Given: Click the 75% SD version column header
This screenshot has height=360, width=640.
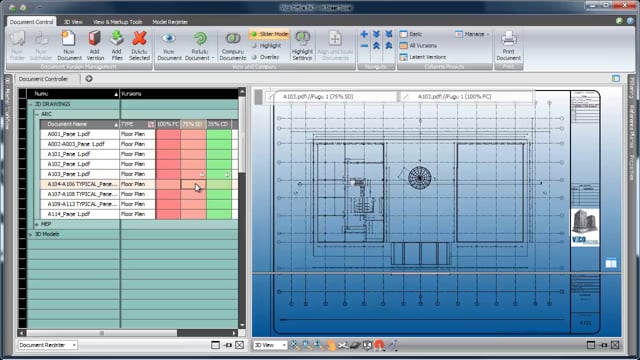Looking at the screenshot, I should [193, 124].
